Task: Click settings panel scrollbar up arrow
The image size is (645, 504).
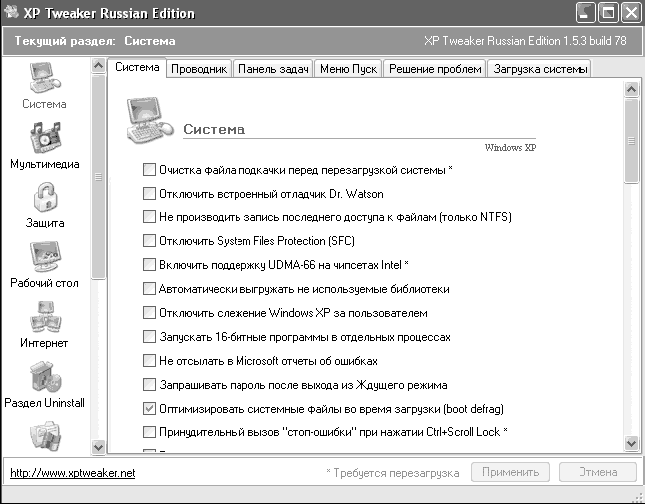Action: 631,89
